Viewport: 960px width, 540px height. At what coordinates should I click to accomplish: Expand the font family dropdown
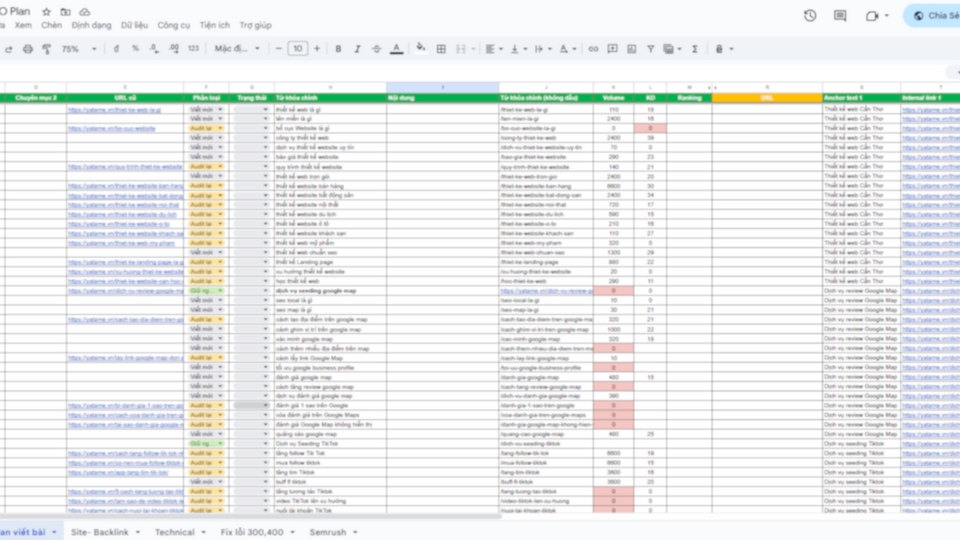click(236, 48)
